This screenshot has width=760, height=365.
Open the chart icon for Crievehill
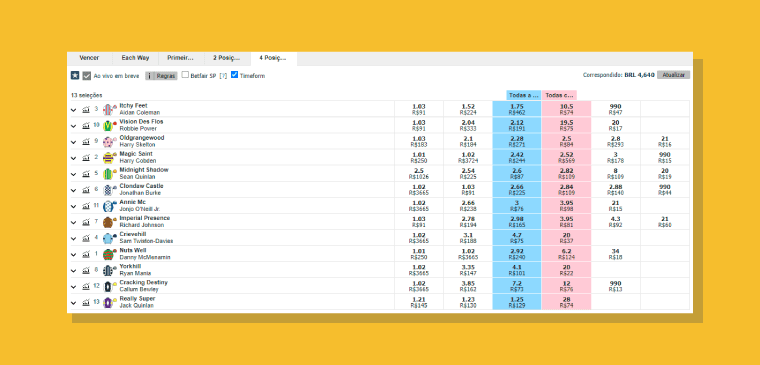pyautogui.click(x=86, y=238)
